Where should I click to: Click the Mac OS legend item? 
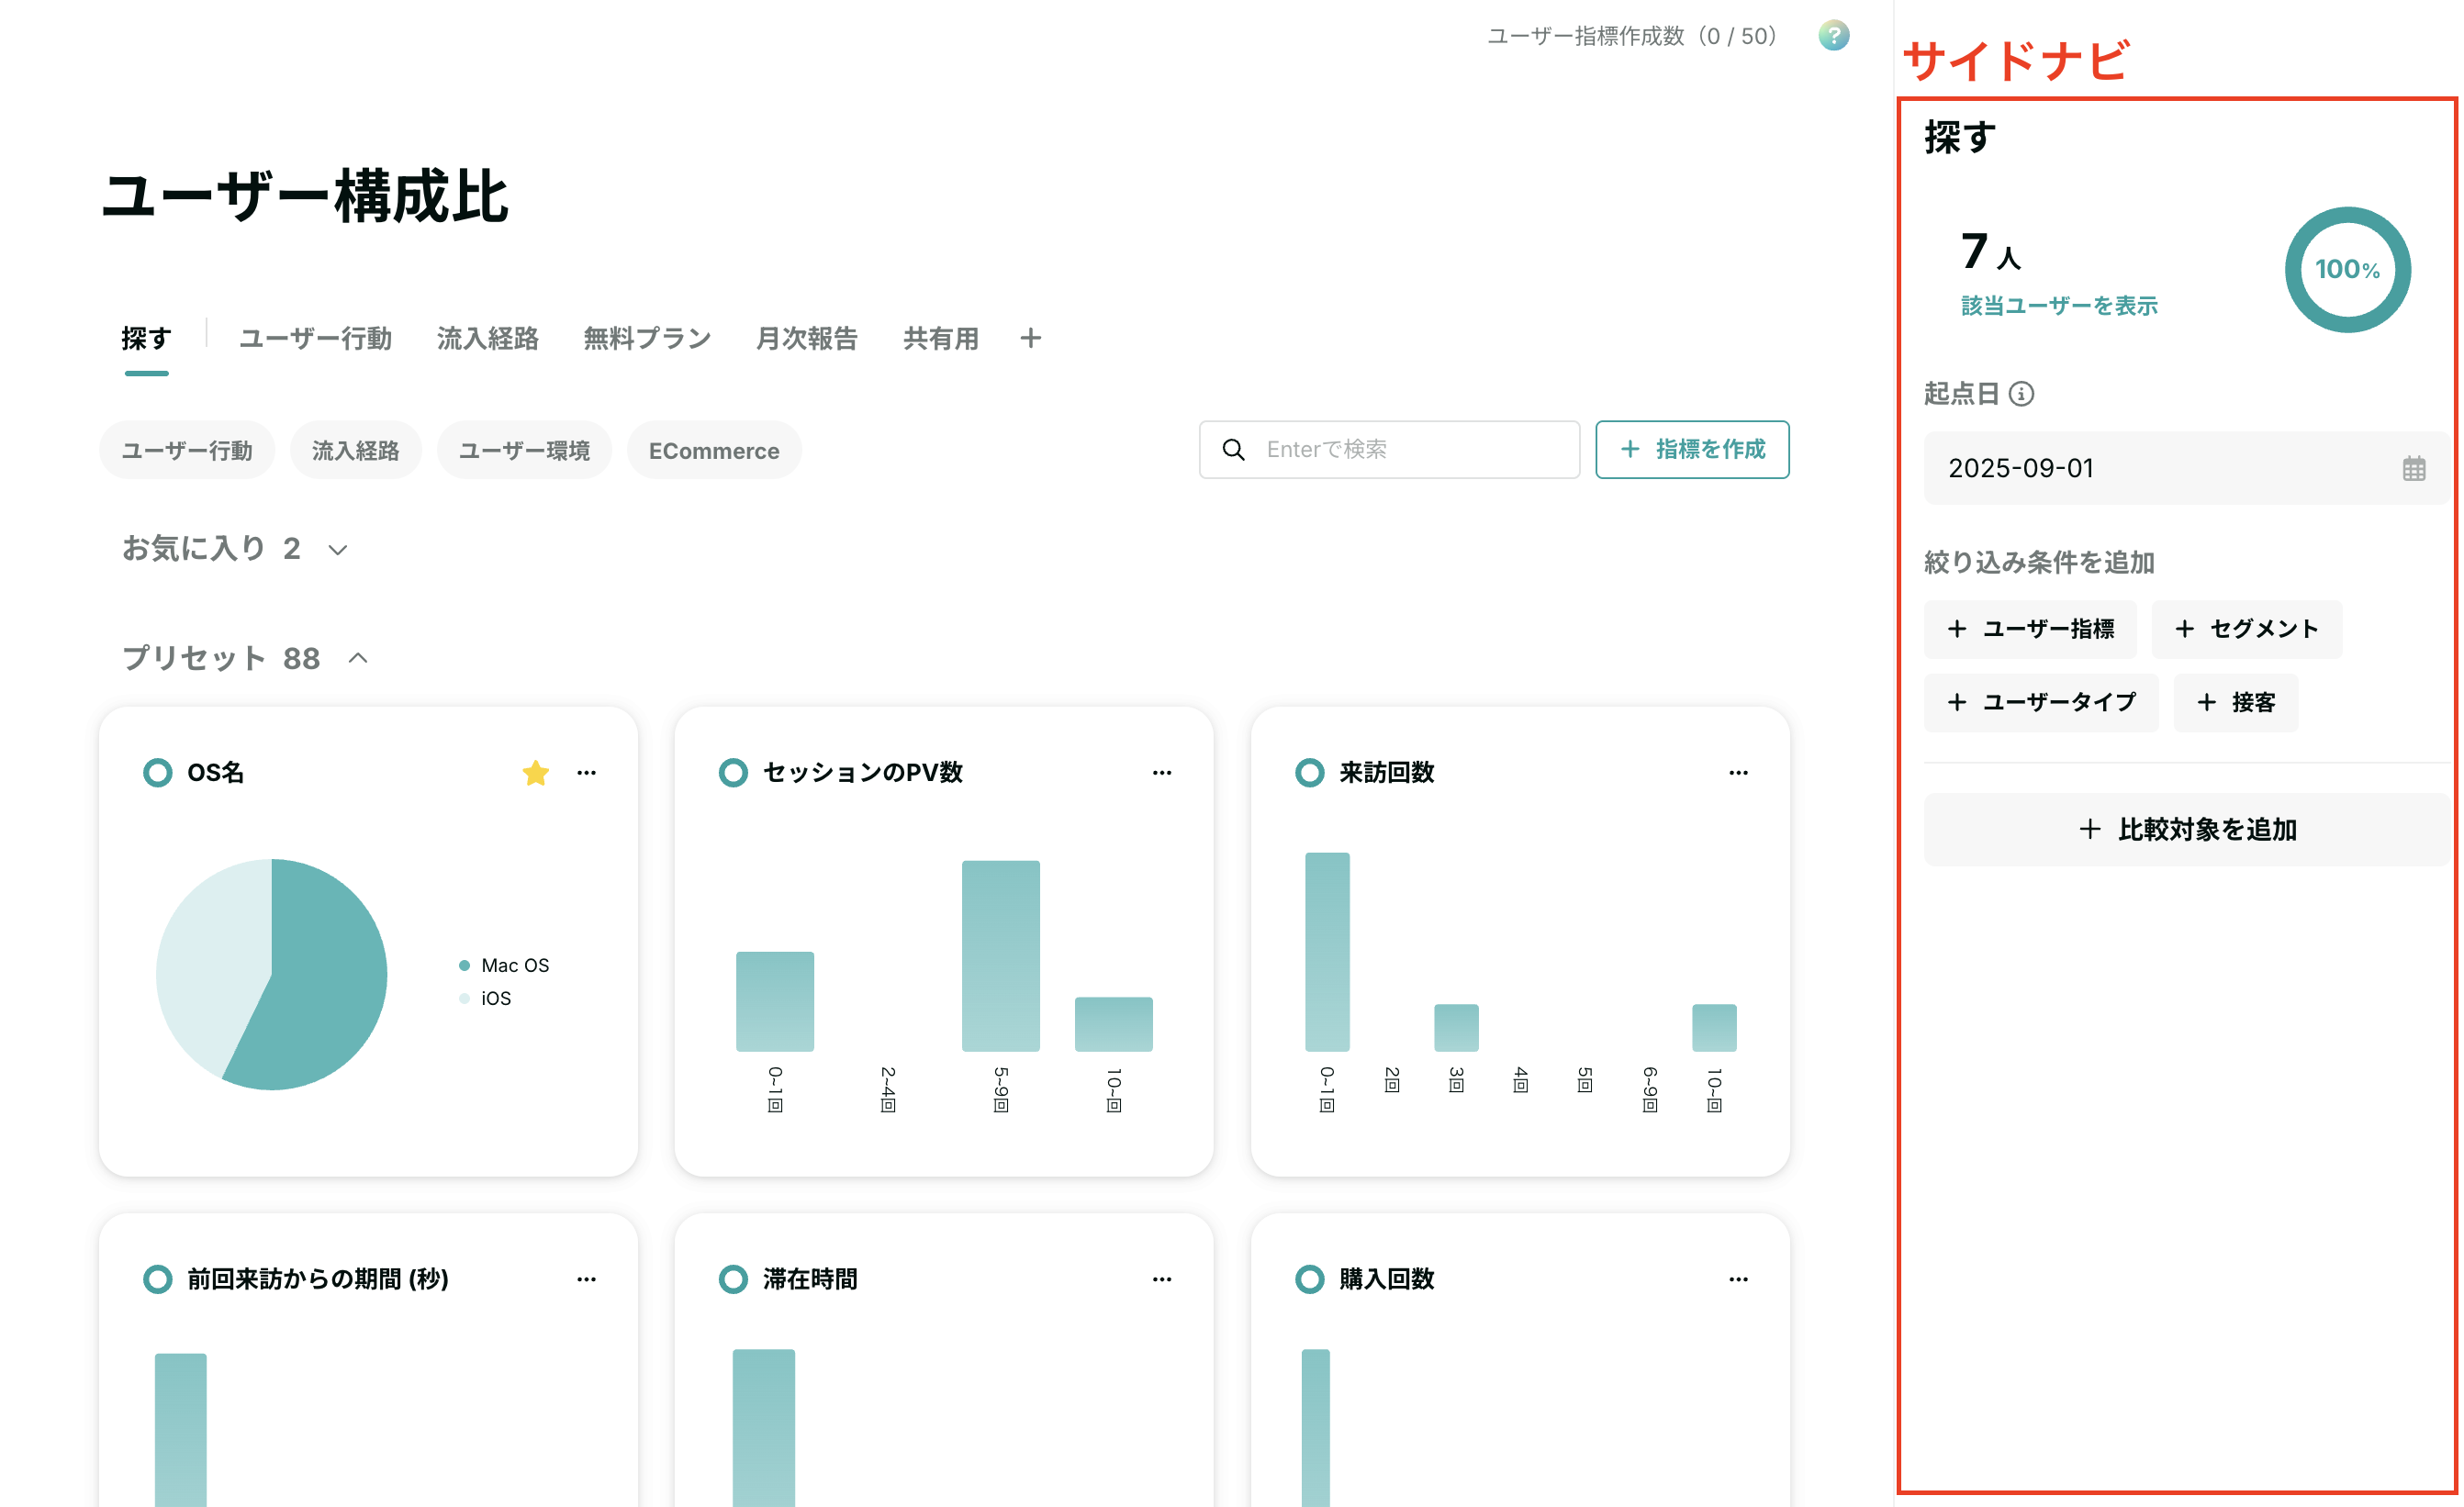tap(504, 965)
